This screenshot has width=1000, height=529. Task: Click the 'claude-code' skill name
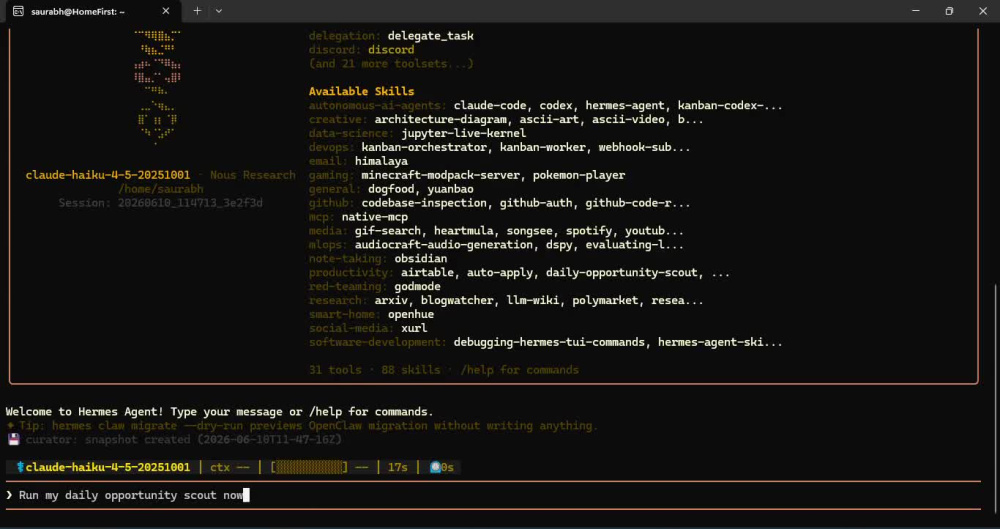point(490,105)
